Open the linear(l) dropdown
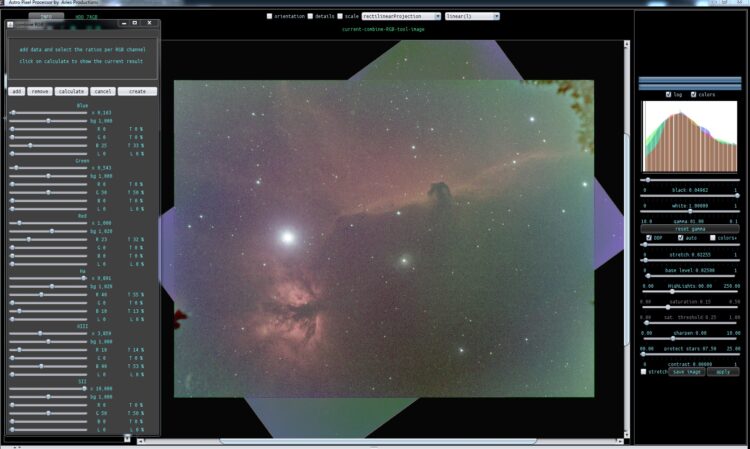The height and width of the screenshot is (449, 750). click(472, 16)
